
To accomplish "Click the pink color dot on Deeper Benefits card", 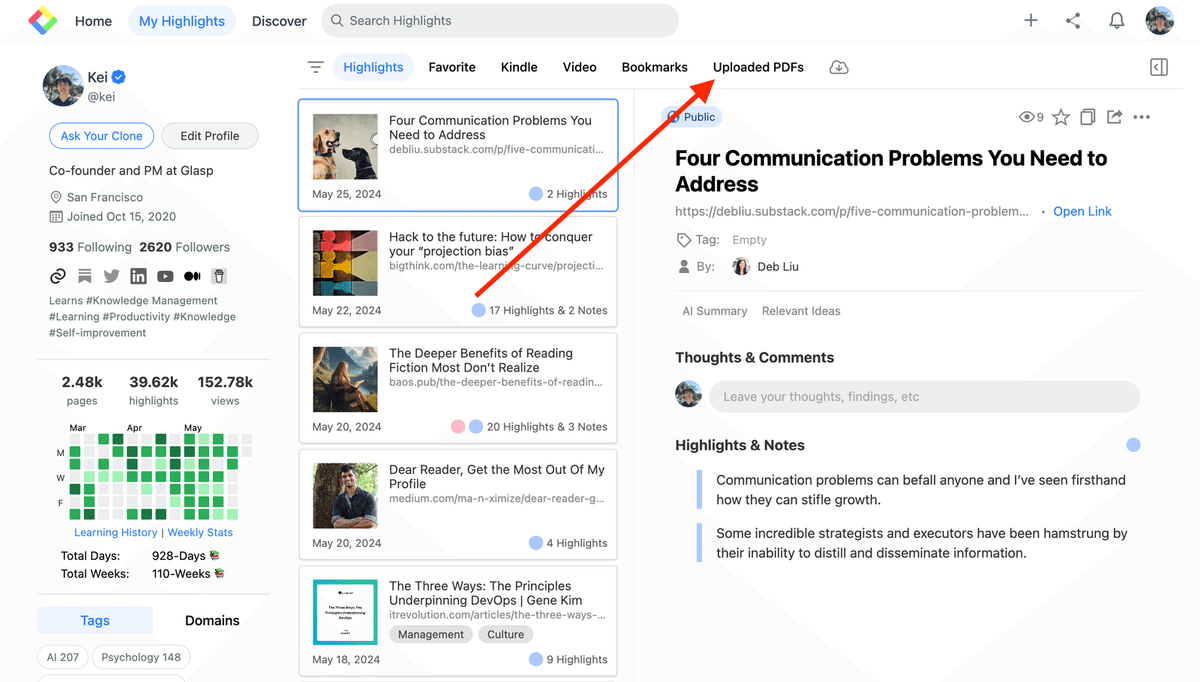I will (458, 426).
